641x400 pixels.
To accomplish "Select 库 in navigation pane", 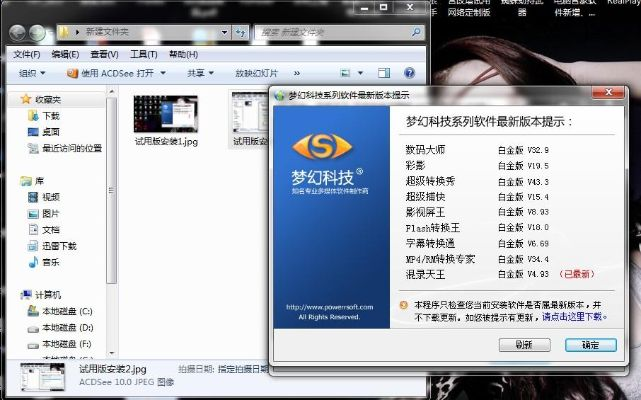I will (39, 181).
